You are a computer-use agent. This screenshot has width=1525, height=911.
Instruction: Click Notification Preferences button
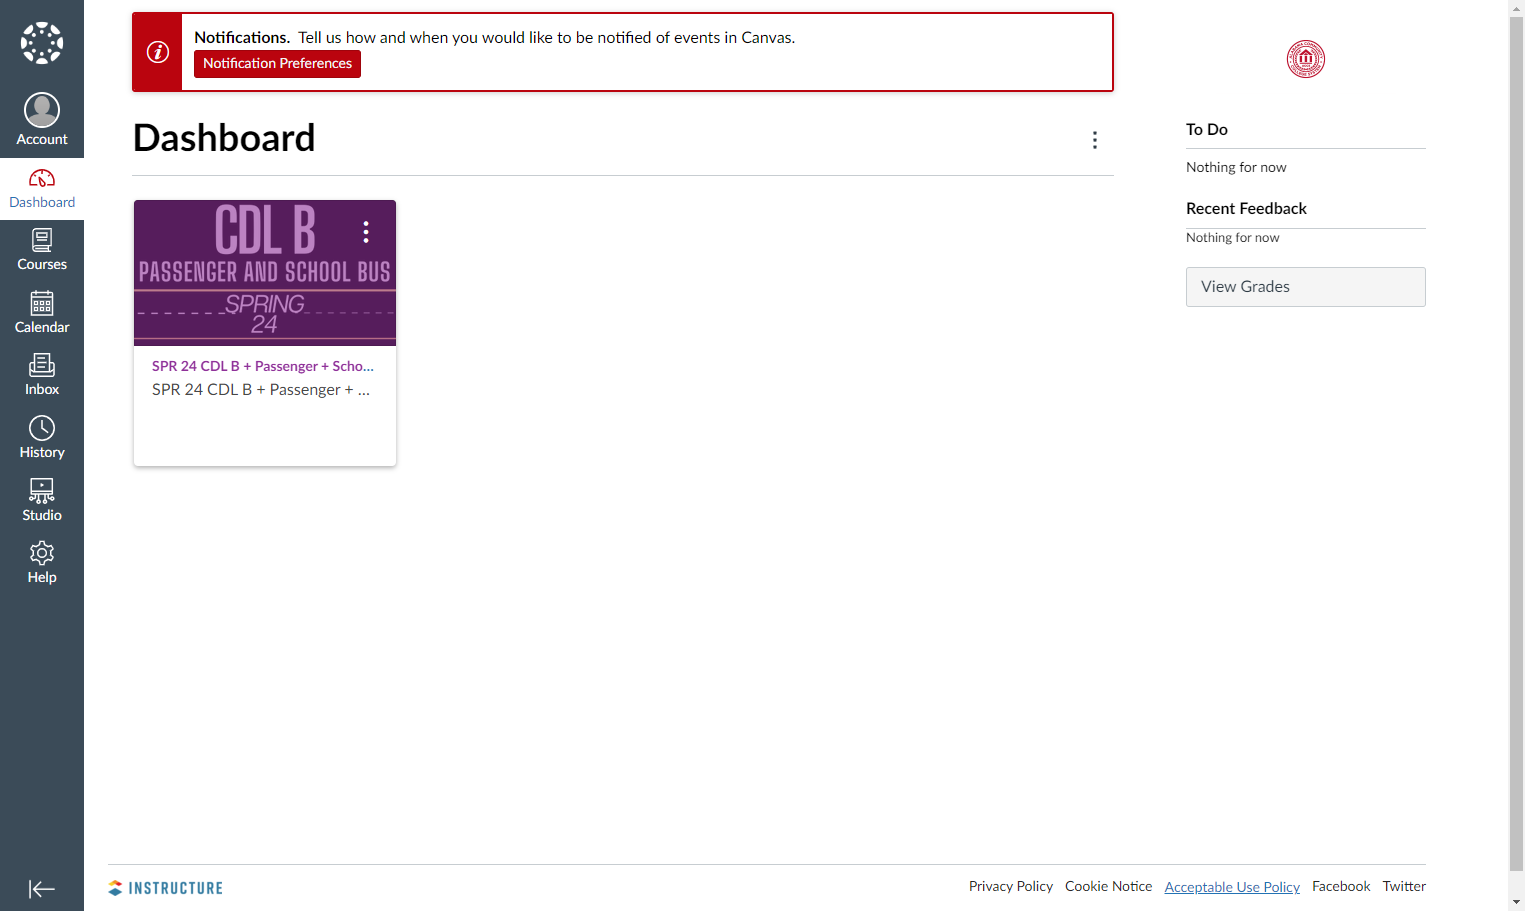click(x=277, y=63)
